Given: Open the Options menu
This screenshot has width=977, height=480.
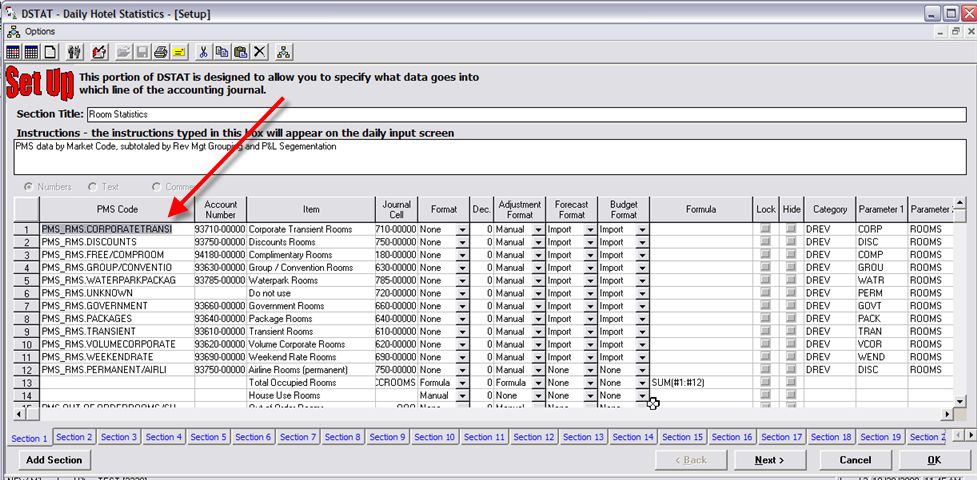Looking at the screenshot, I should [40, 31].
